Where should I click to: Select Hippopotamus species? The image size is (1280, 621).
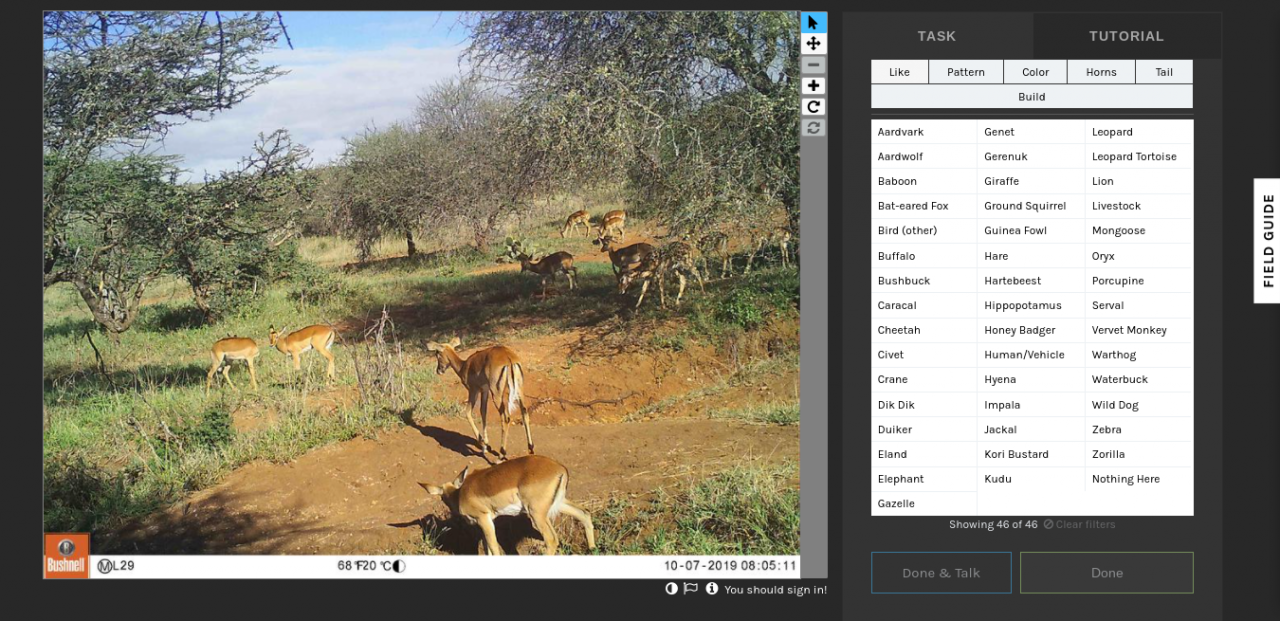coord(1031,305)
